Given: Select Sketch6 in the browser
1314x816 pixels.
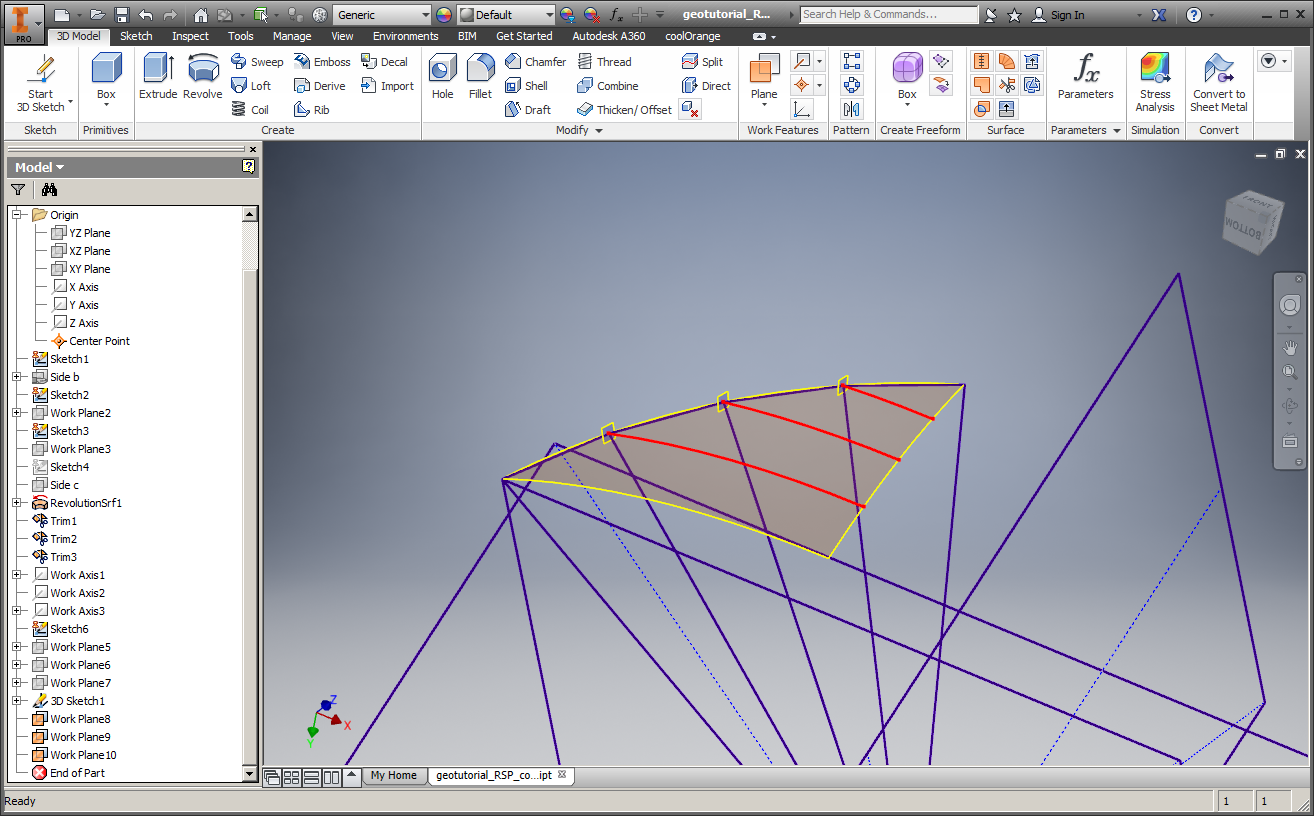Looking at the screenshot, I should pos(69,629).
